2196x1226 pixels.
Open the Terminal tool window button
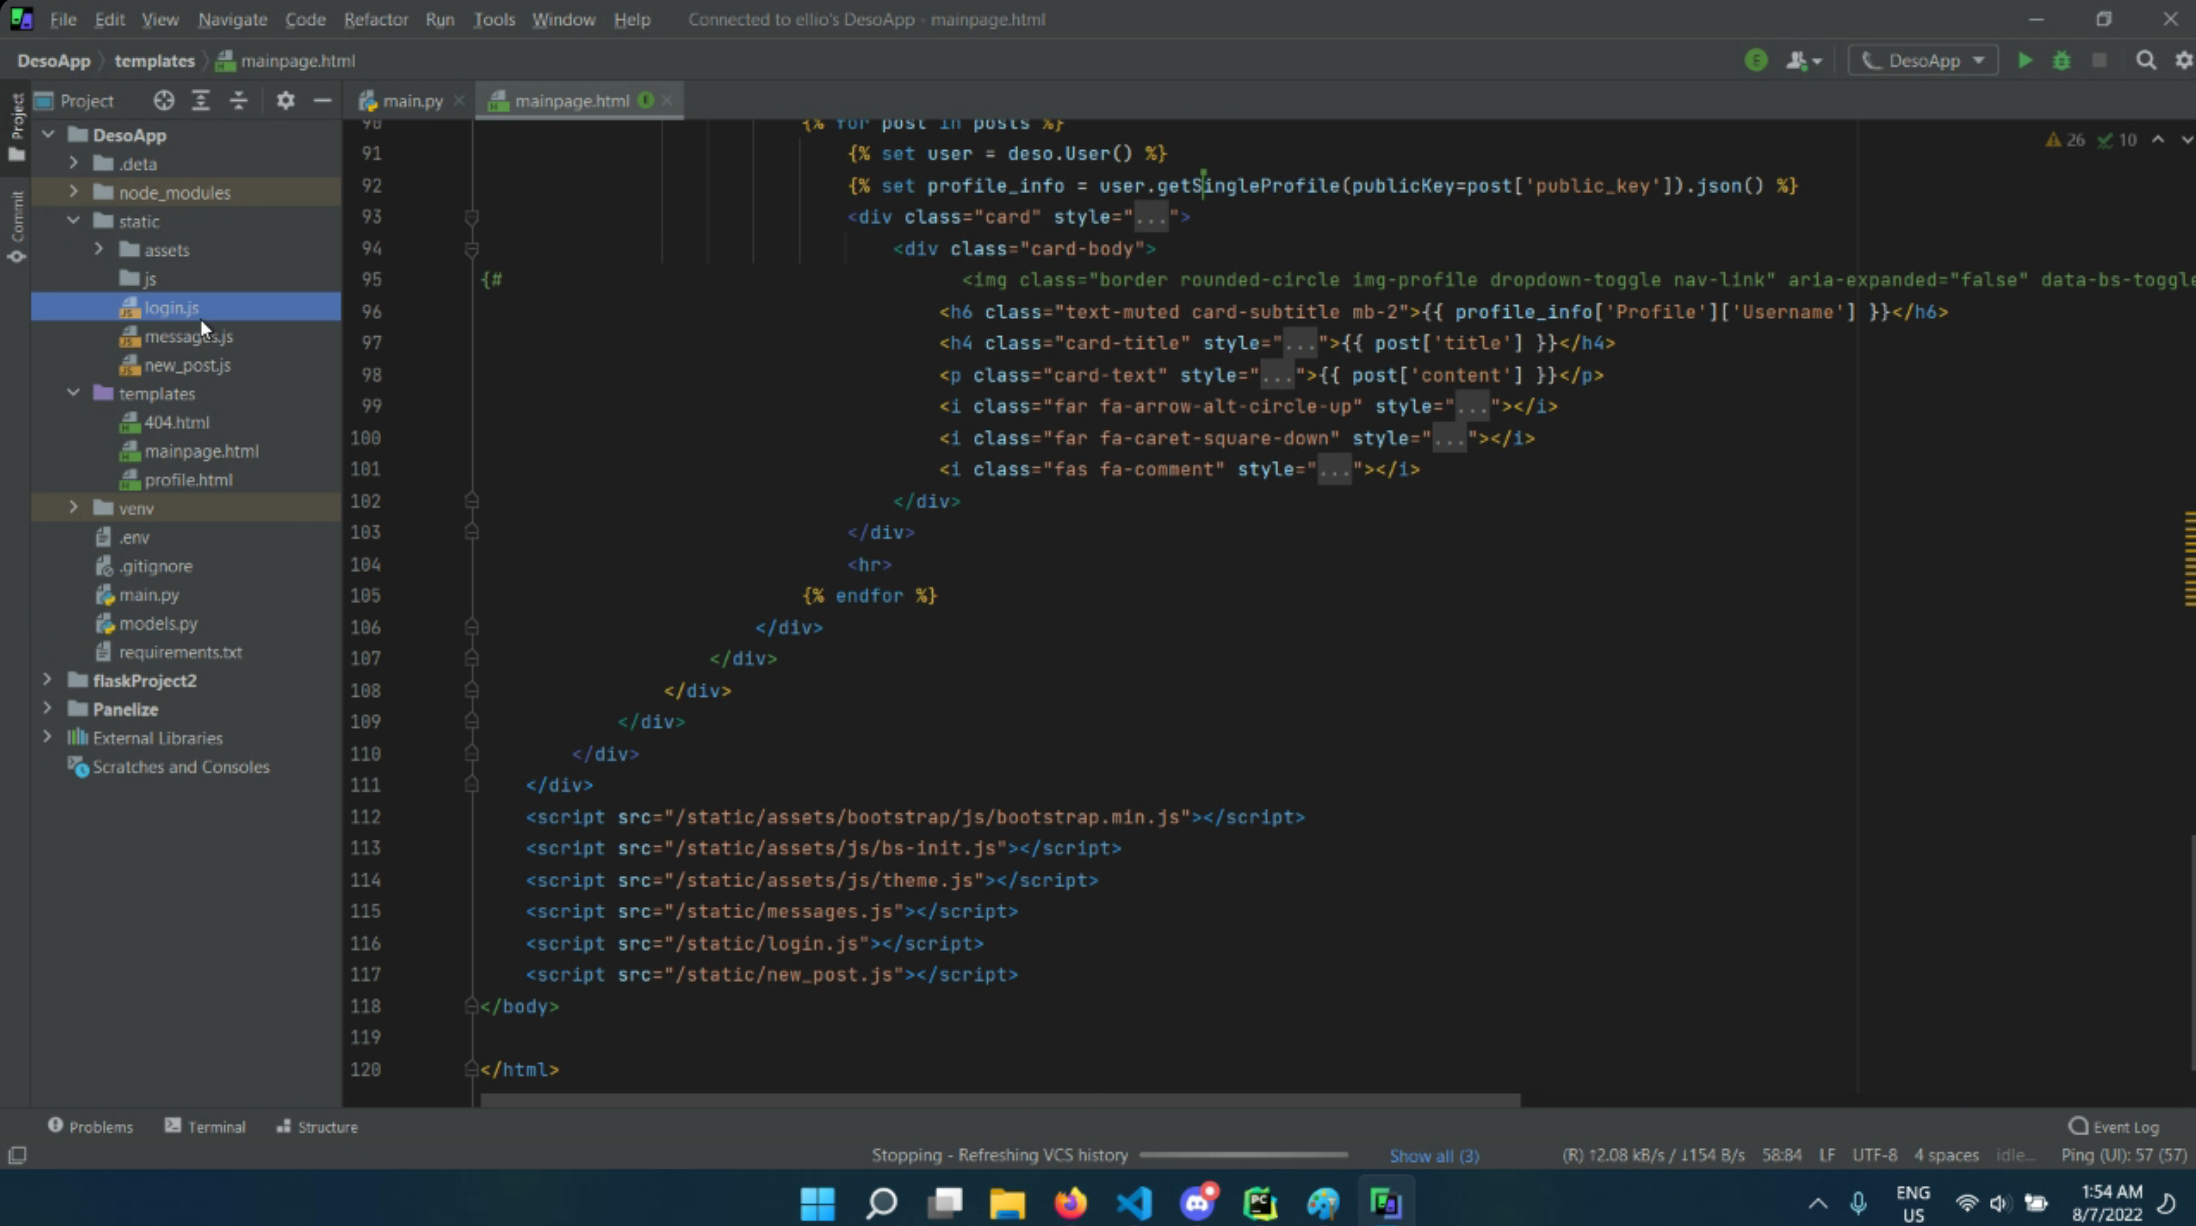pos(205,1126)
